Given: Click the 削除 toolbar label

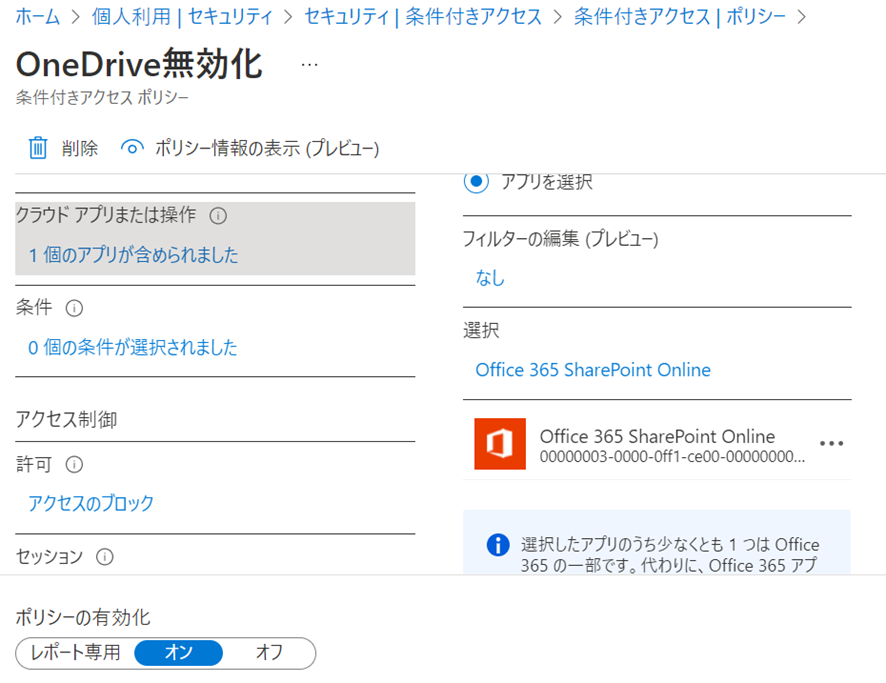Looking at the screenshot, I should [80, 149].
